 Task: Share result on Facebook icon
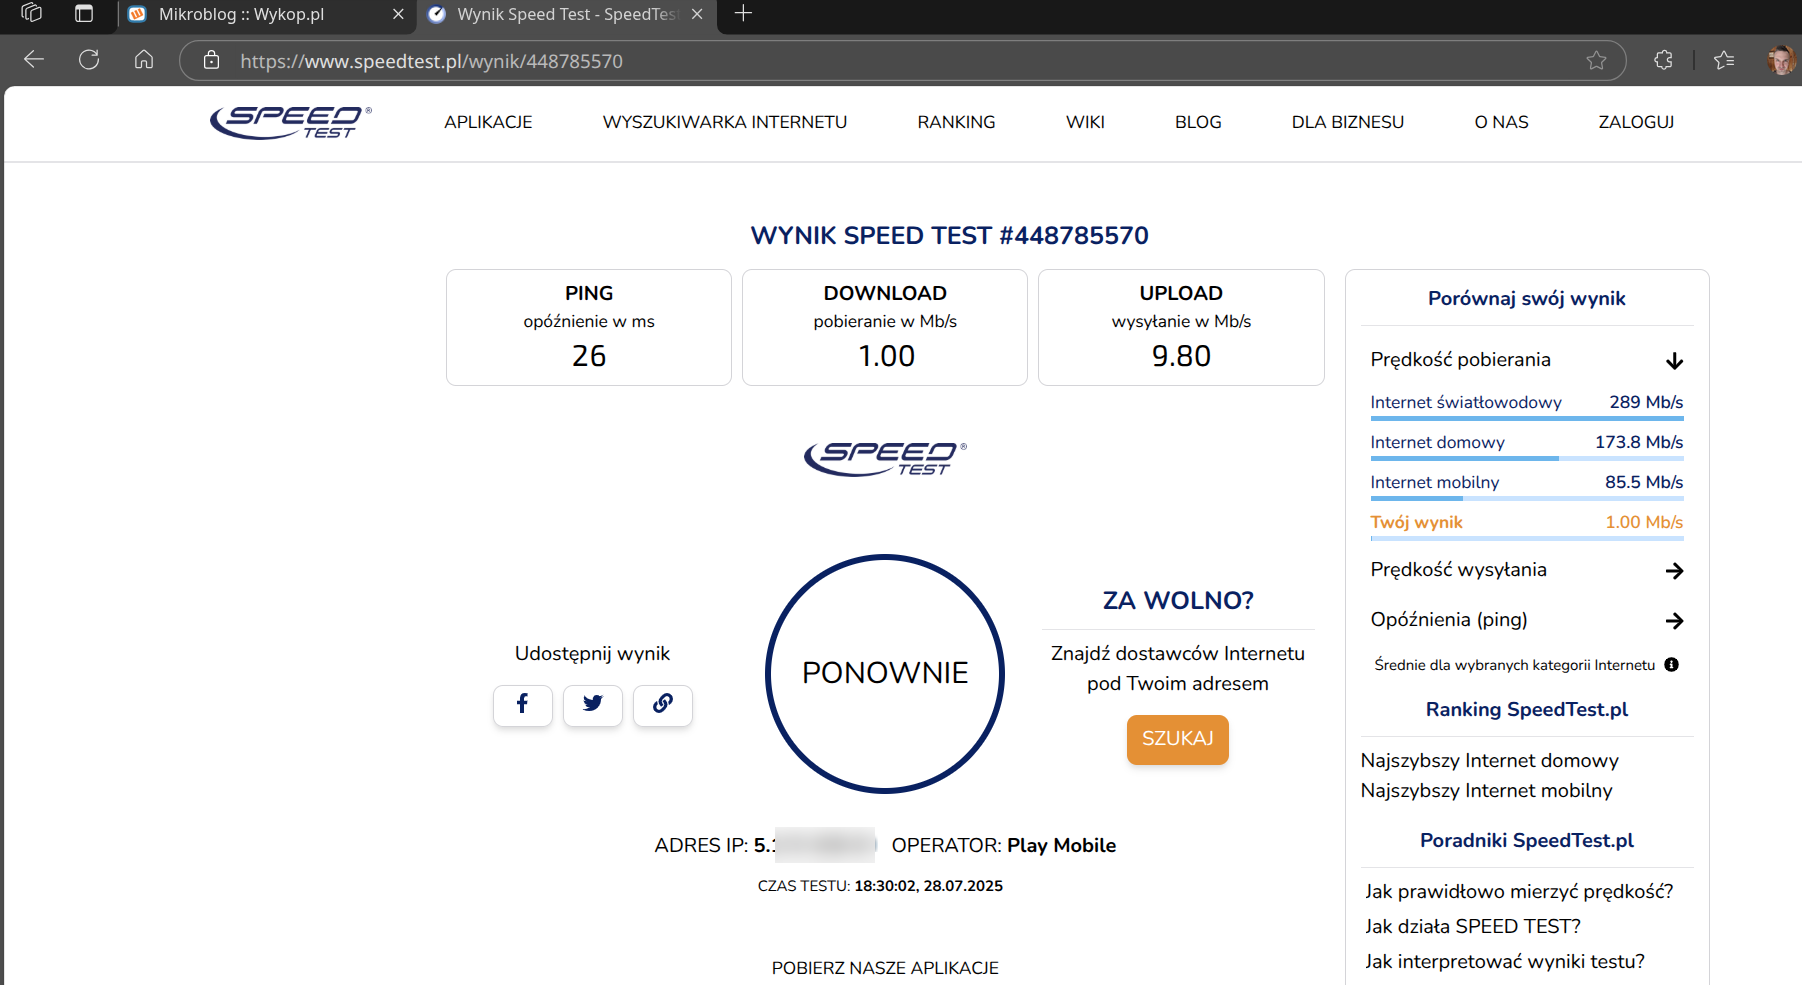tap(522, 705)
